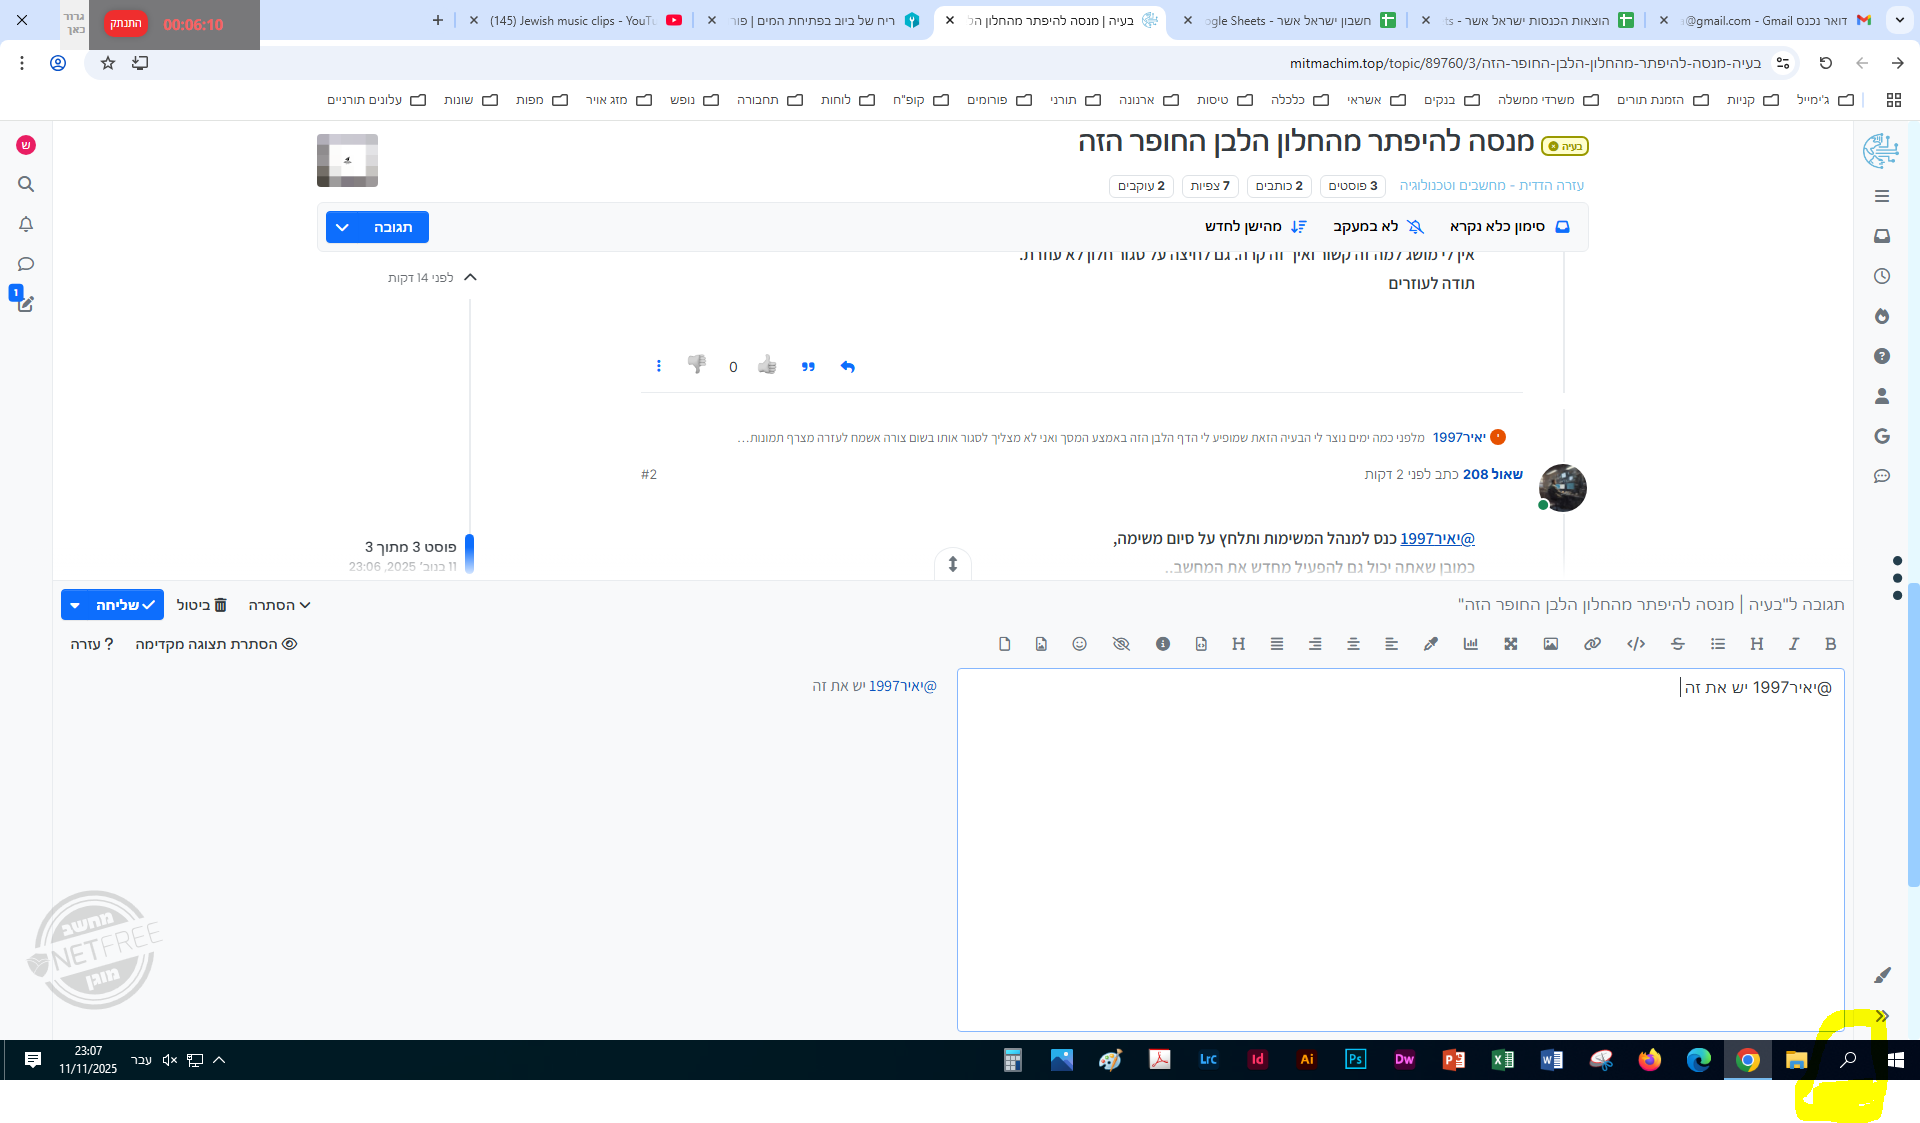Expand the blue Reply (תגובה) dropdown button
The height and width of the screenshot is (1123, 1920).
point(342,227)
